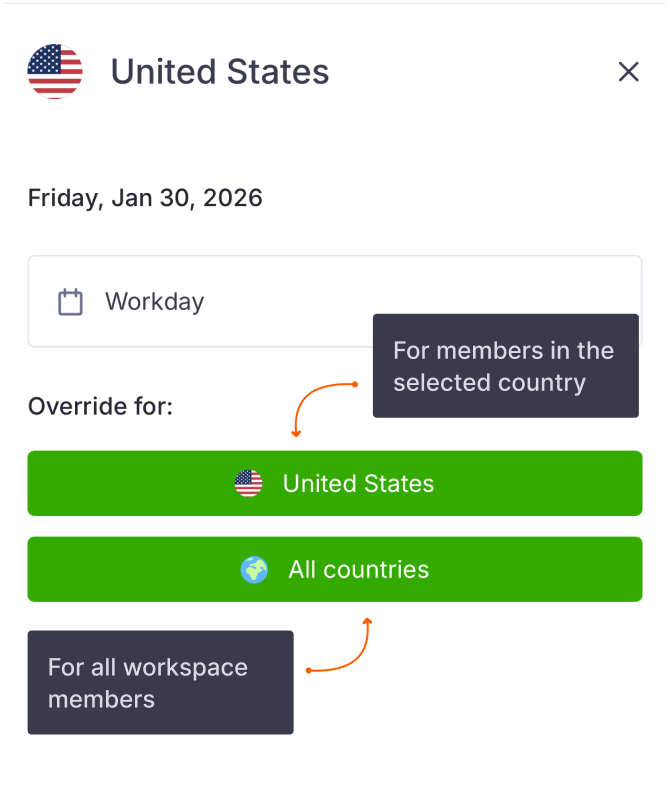Click the "For all workspace members" tooltip
The image size is (670, 800).
tap(160, 682)
